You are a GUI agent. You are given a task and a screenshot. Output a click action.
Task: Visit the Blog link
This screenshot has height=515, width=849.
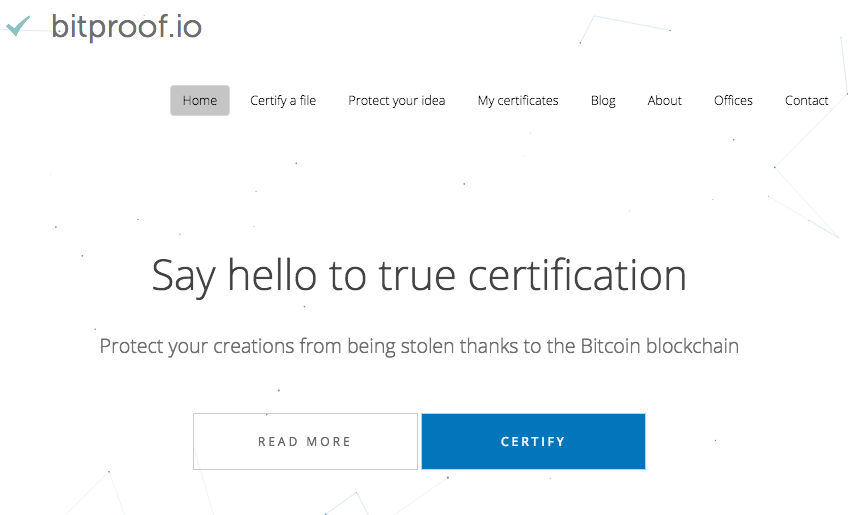point(603,100)
